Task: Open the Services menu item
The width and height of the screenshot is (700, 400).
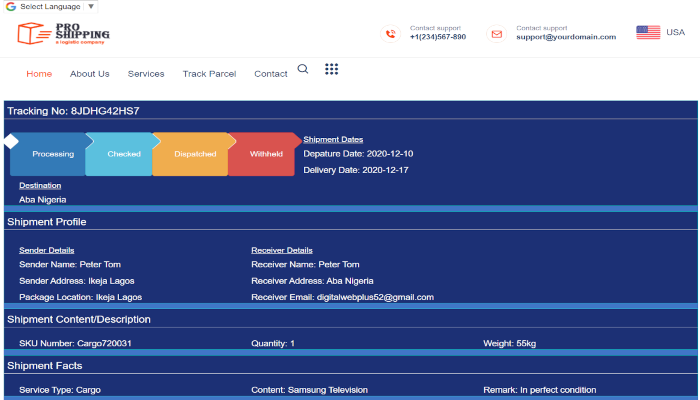Action: pos(146,74)
